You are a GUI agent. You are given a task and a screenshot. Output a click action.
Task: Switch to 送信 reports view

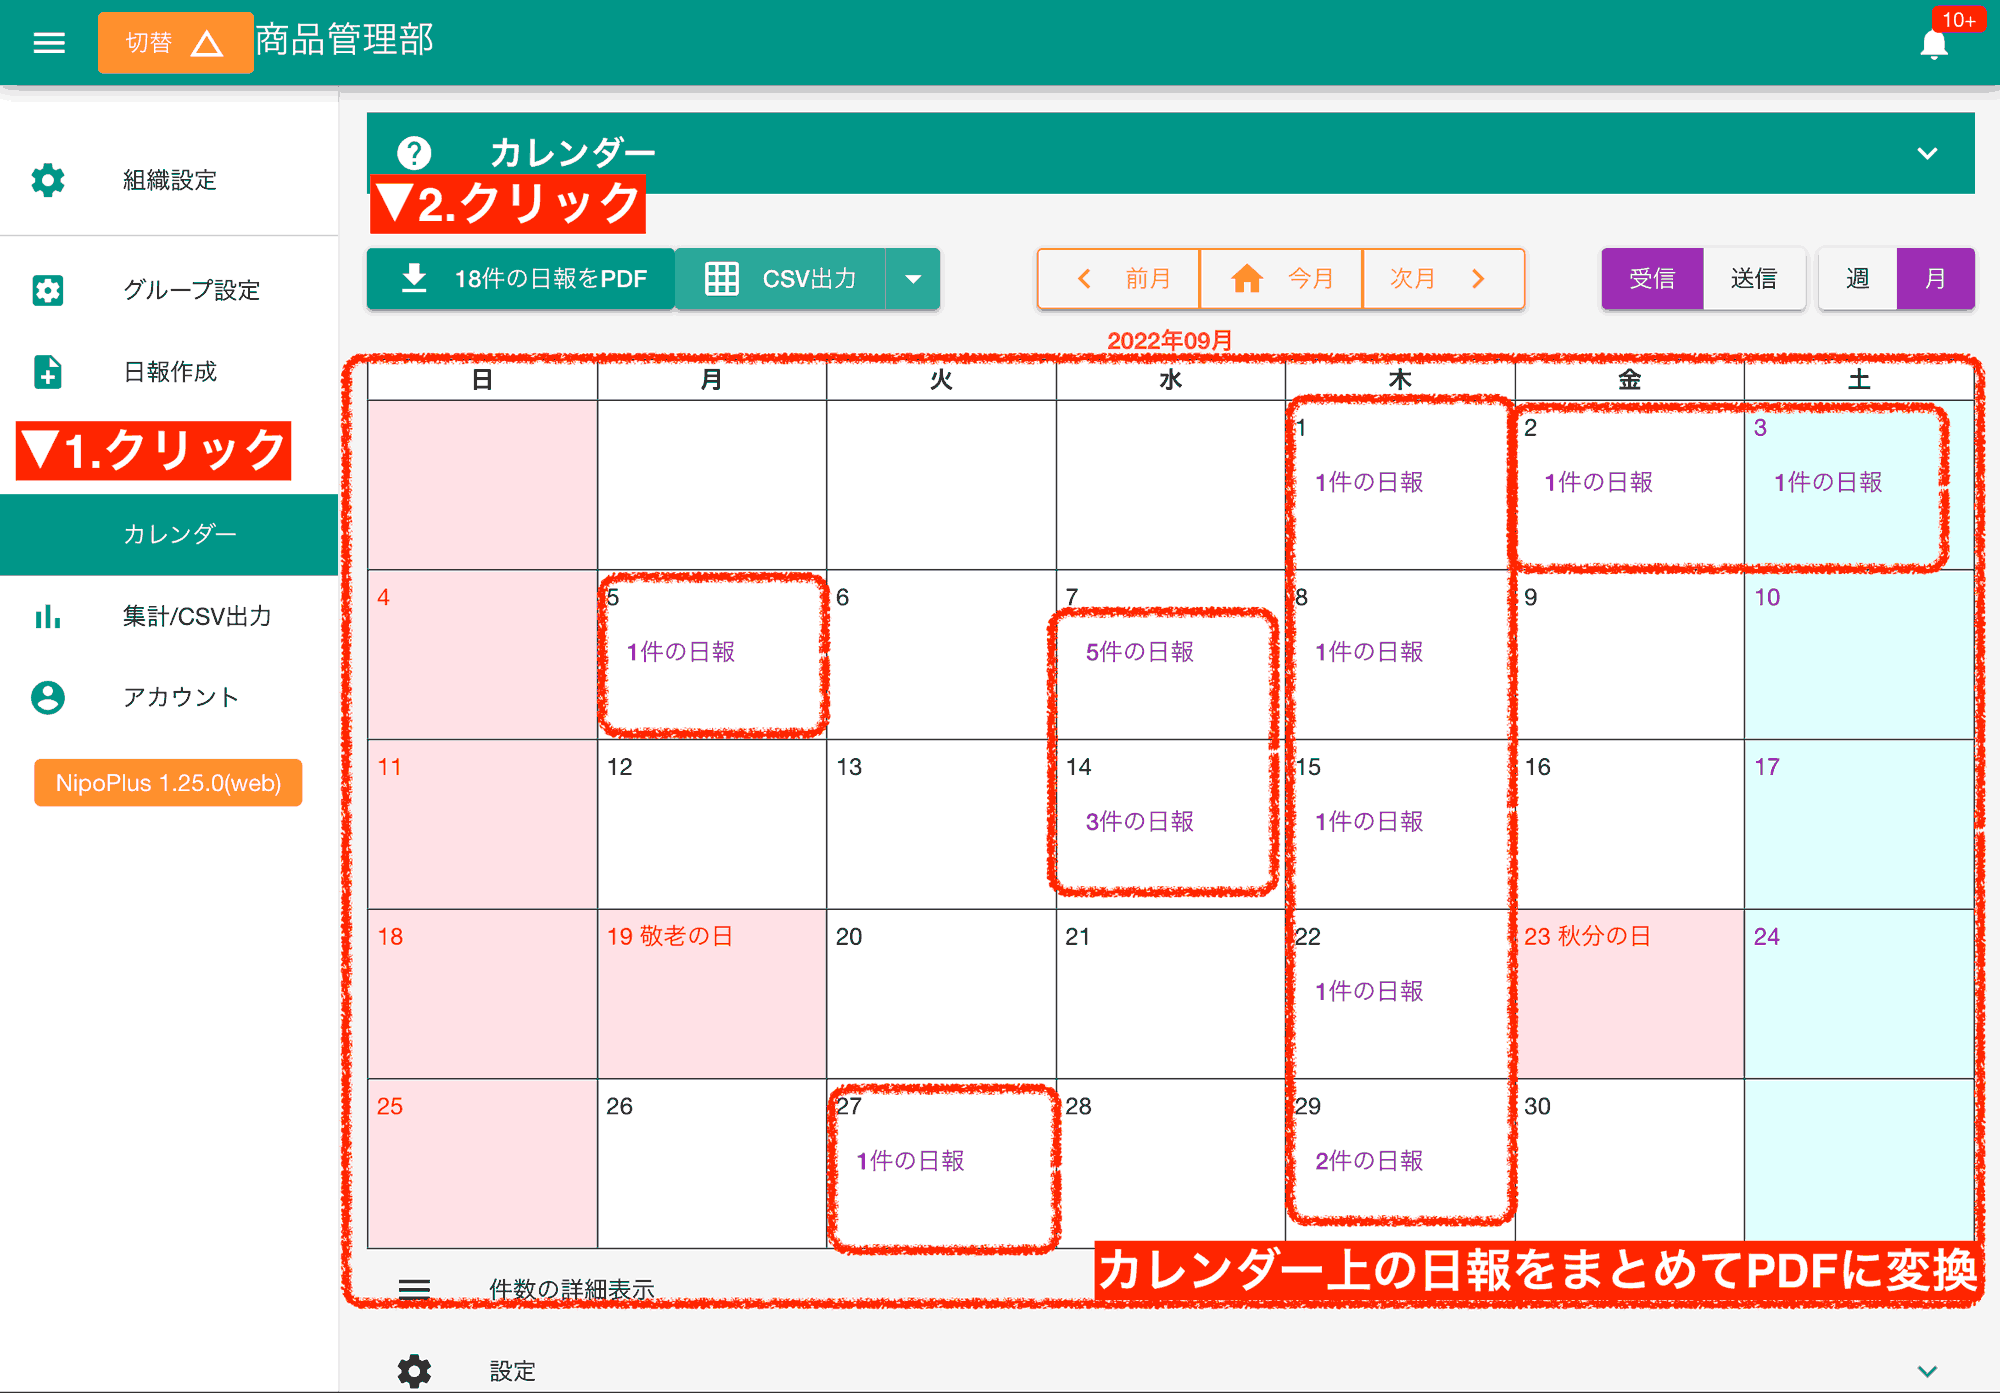click(1755, 279)
